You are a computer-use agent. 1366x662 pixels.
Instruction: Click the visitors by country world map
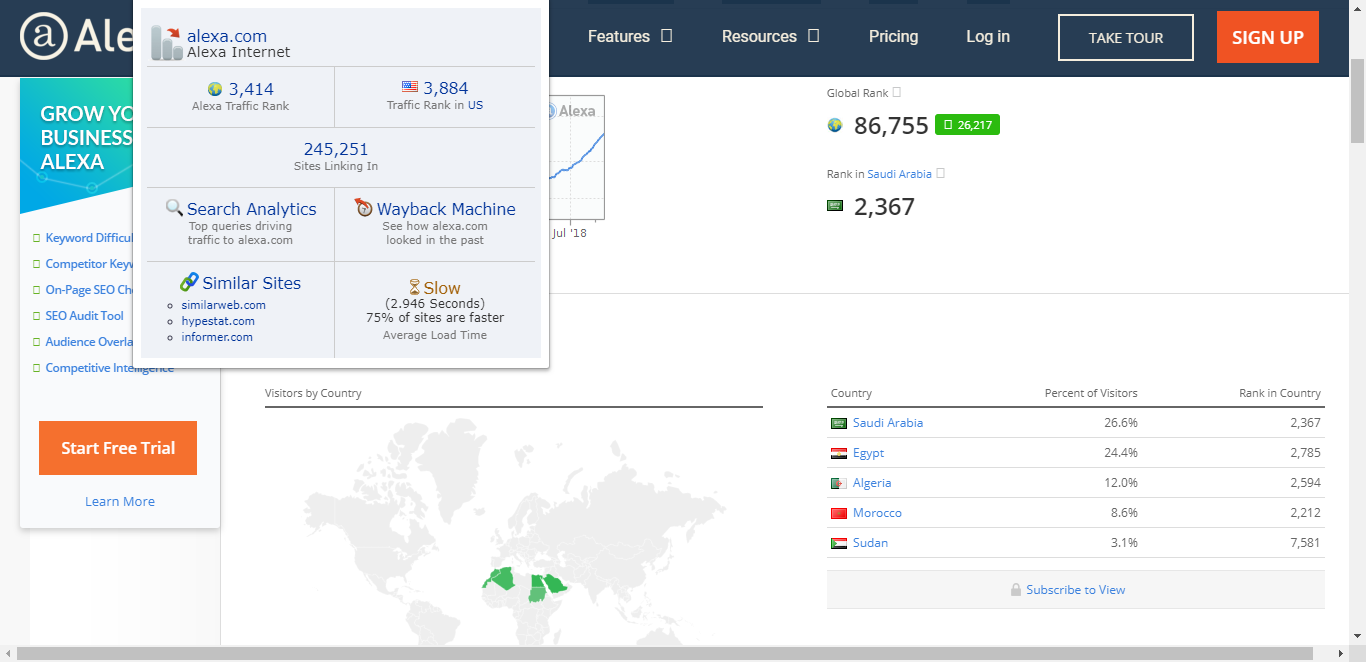click(513, 530)
